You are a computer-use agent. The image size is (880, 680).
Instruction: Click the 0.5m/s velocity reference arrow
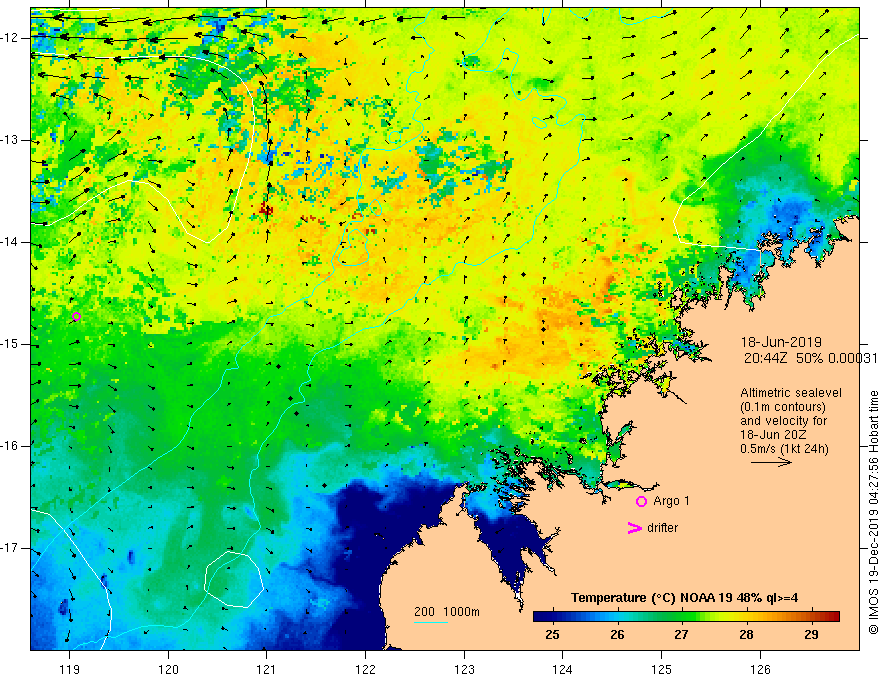tap(771, 462)
